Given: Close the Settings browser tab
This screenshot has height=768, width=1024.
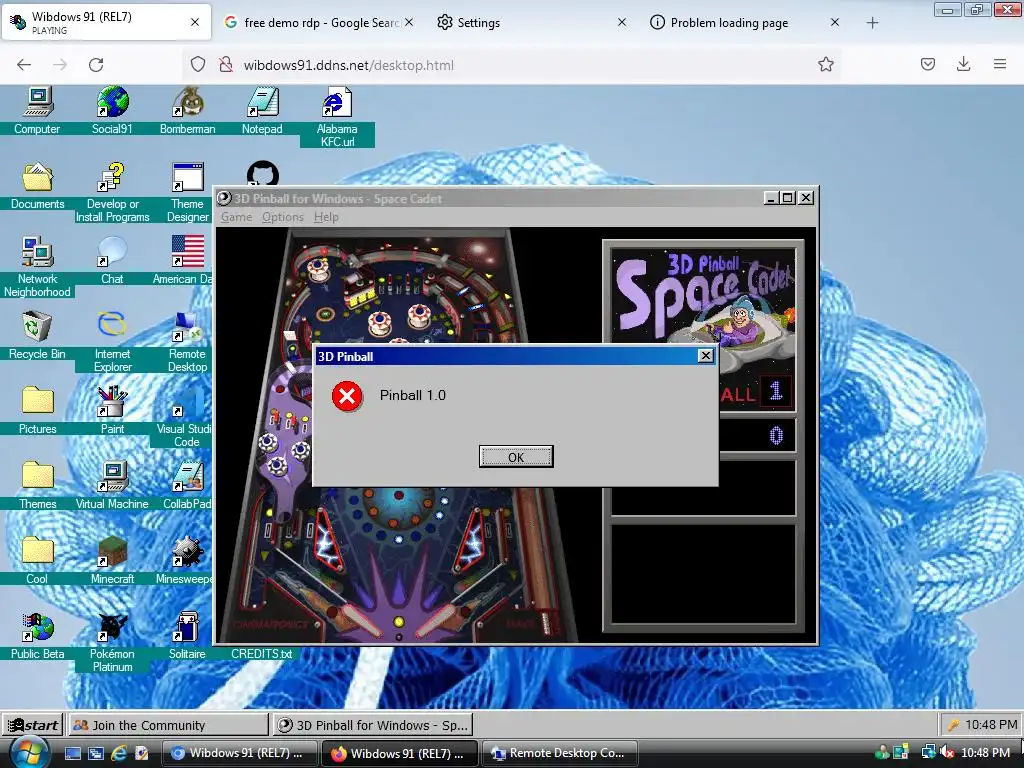Looking at the screenshot, I should [x=622, y=22].
